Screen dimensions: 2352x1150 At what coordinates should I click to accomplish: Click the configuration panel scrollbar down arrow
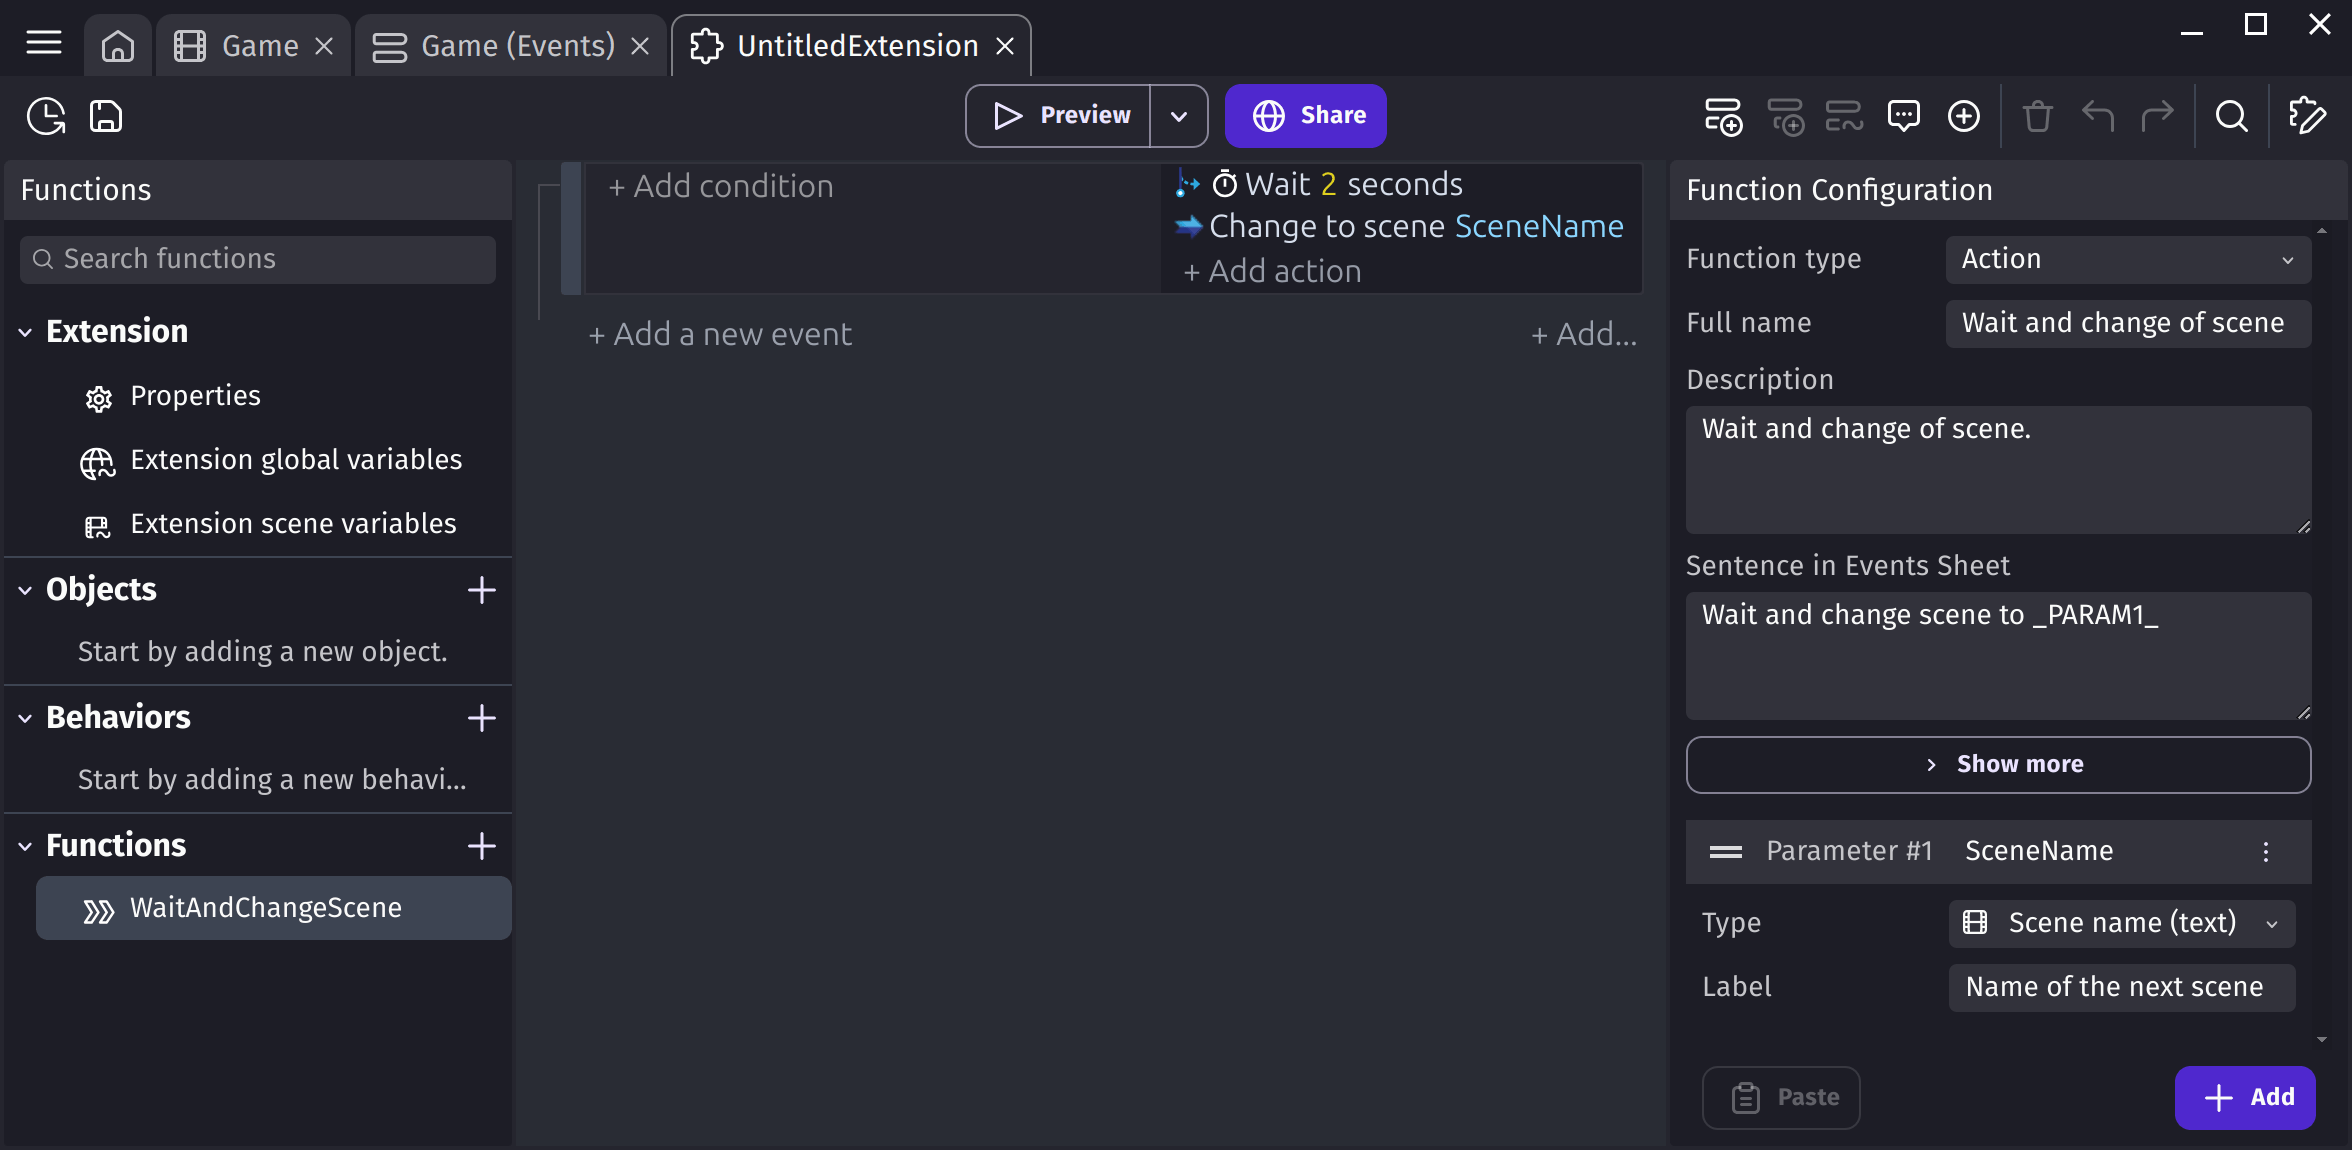point(2322,1040)
